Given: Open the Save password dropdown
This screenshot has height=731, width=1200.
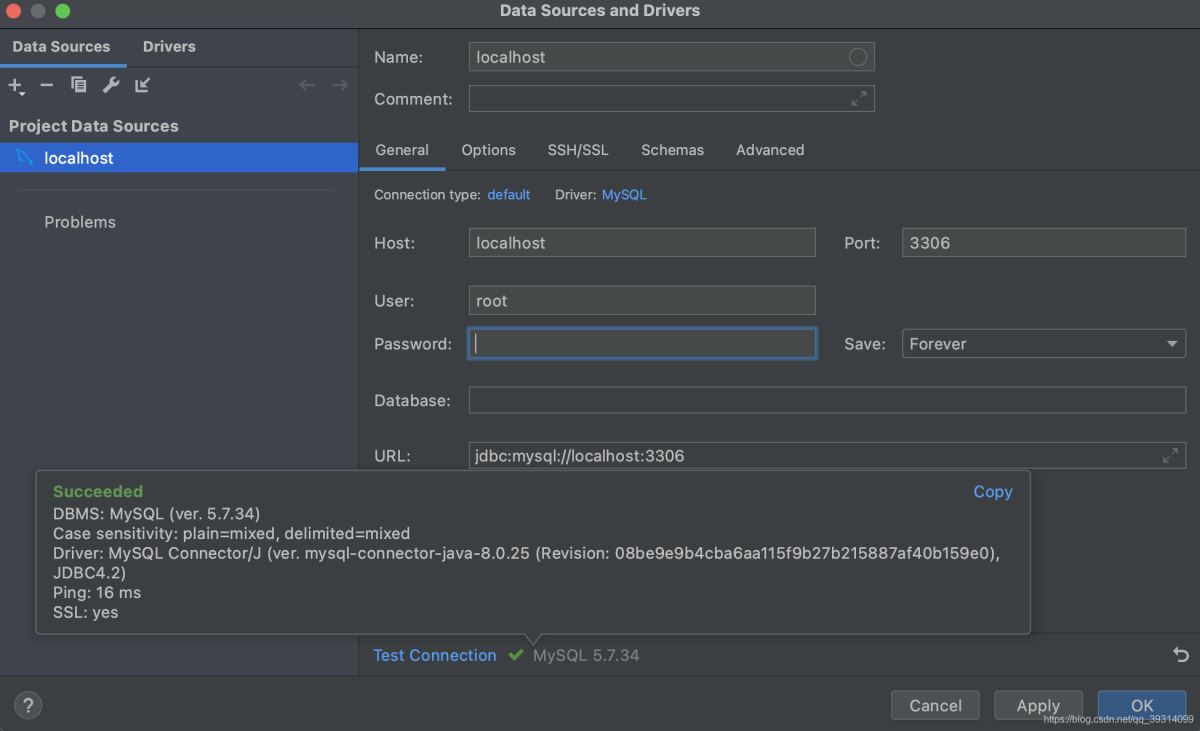Looking at the screenshot, I should click(x=1043, y=344).
